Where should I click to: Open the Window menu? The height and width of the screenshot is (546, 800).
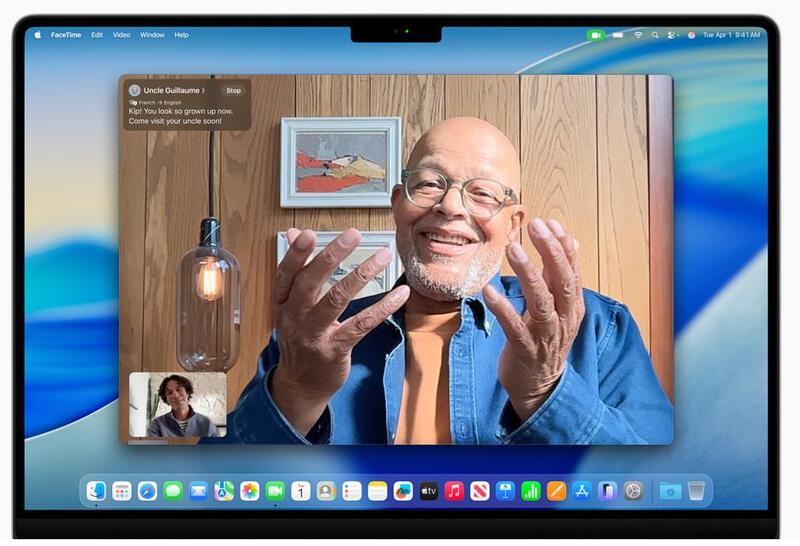tap(152, 35)
